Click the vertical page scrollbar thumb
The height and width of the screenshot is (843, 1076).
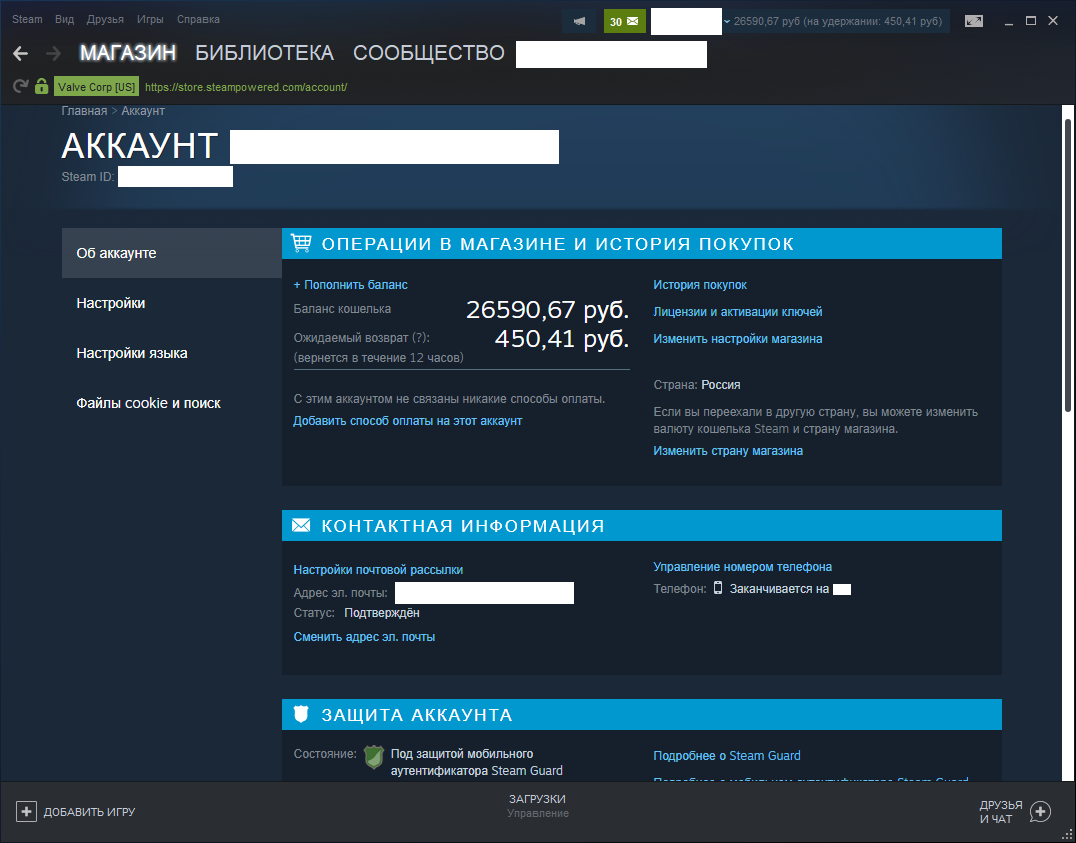(x=1068, y=265)
